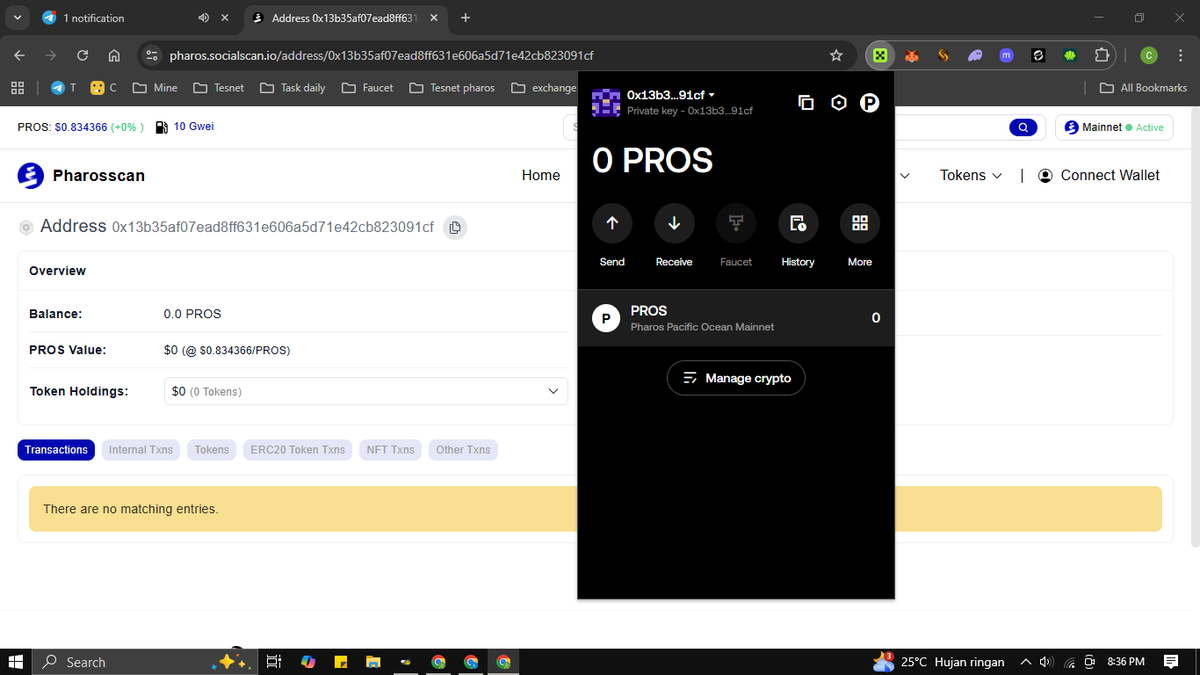Open the tab search dropdown arrow
The height and width of the screenshot is (675, 1200).
point(18,18)
